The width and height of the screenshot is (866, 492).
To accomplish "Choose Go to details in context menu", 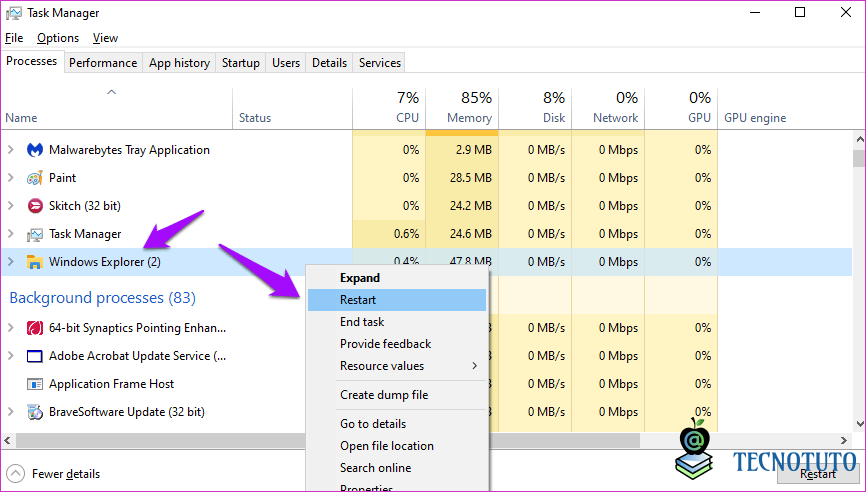I will (x=397, y=424).
